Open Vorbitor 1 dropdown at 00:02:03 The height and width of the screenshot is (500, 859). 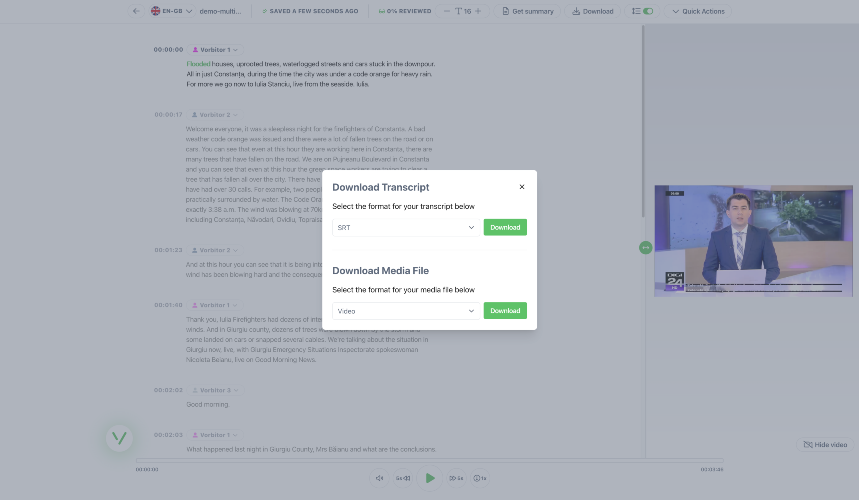pos(215,435)
